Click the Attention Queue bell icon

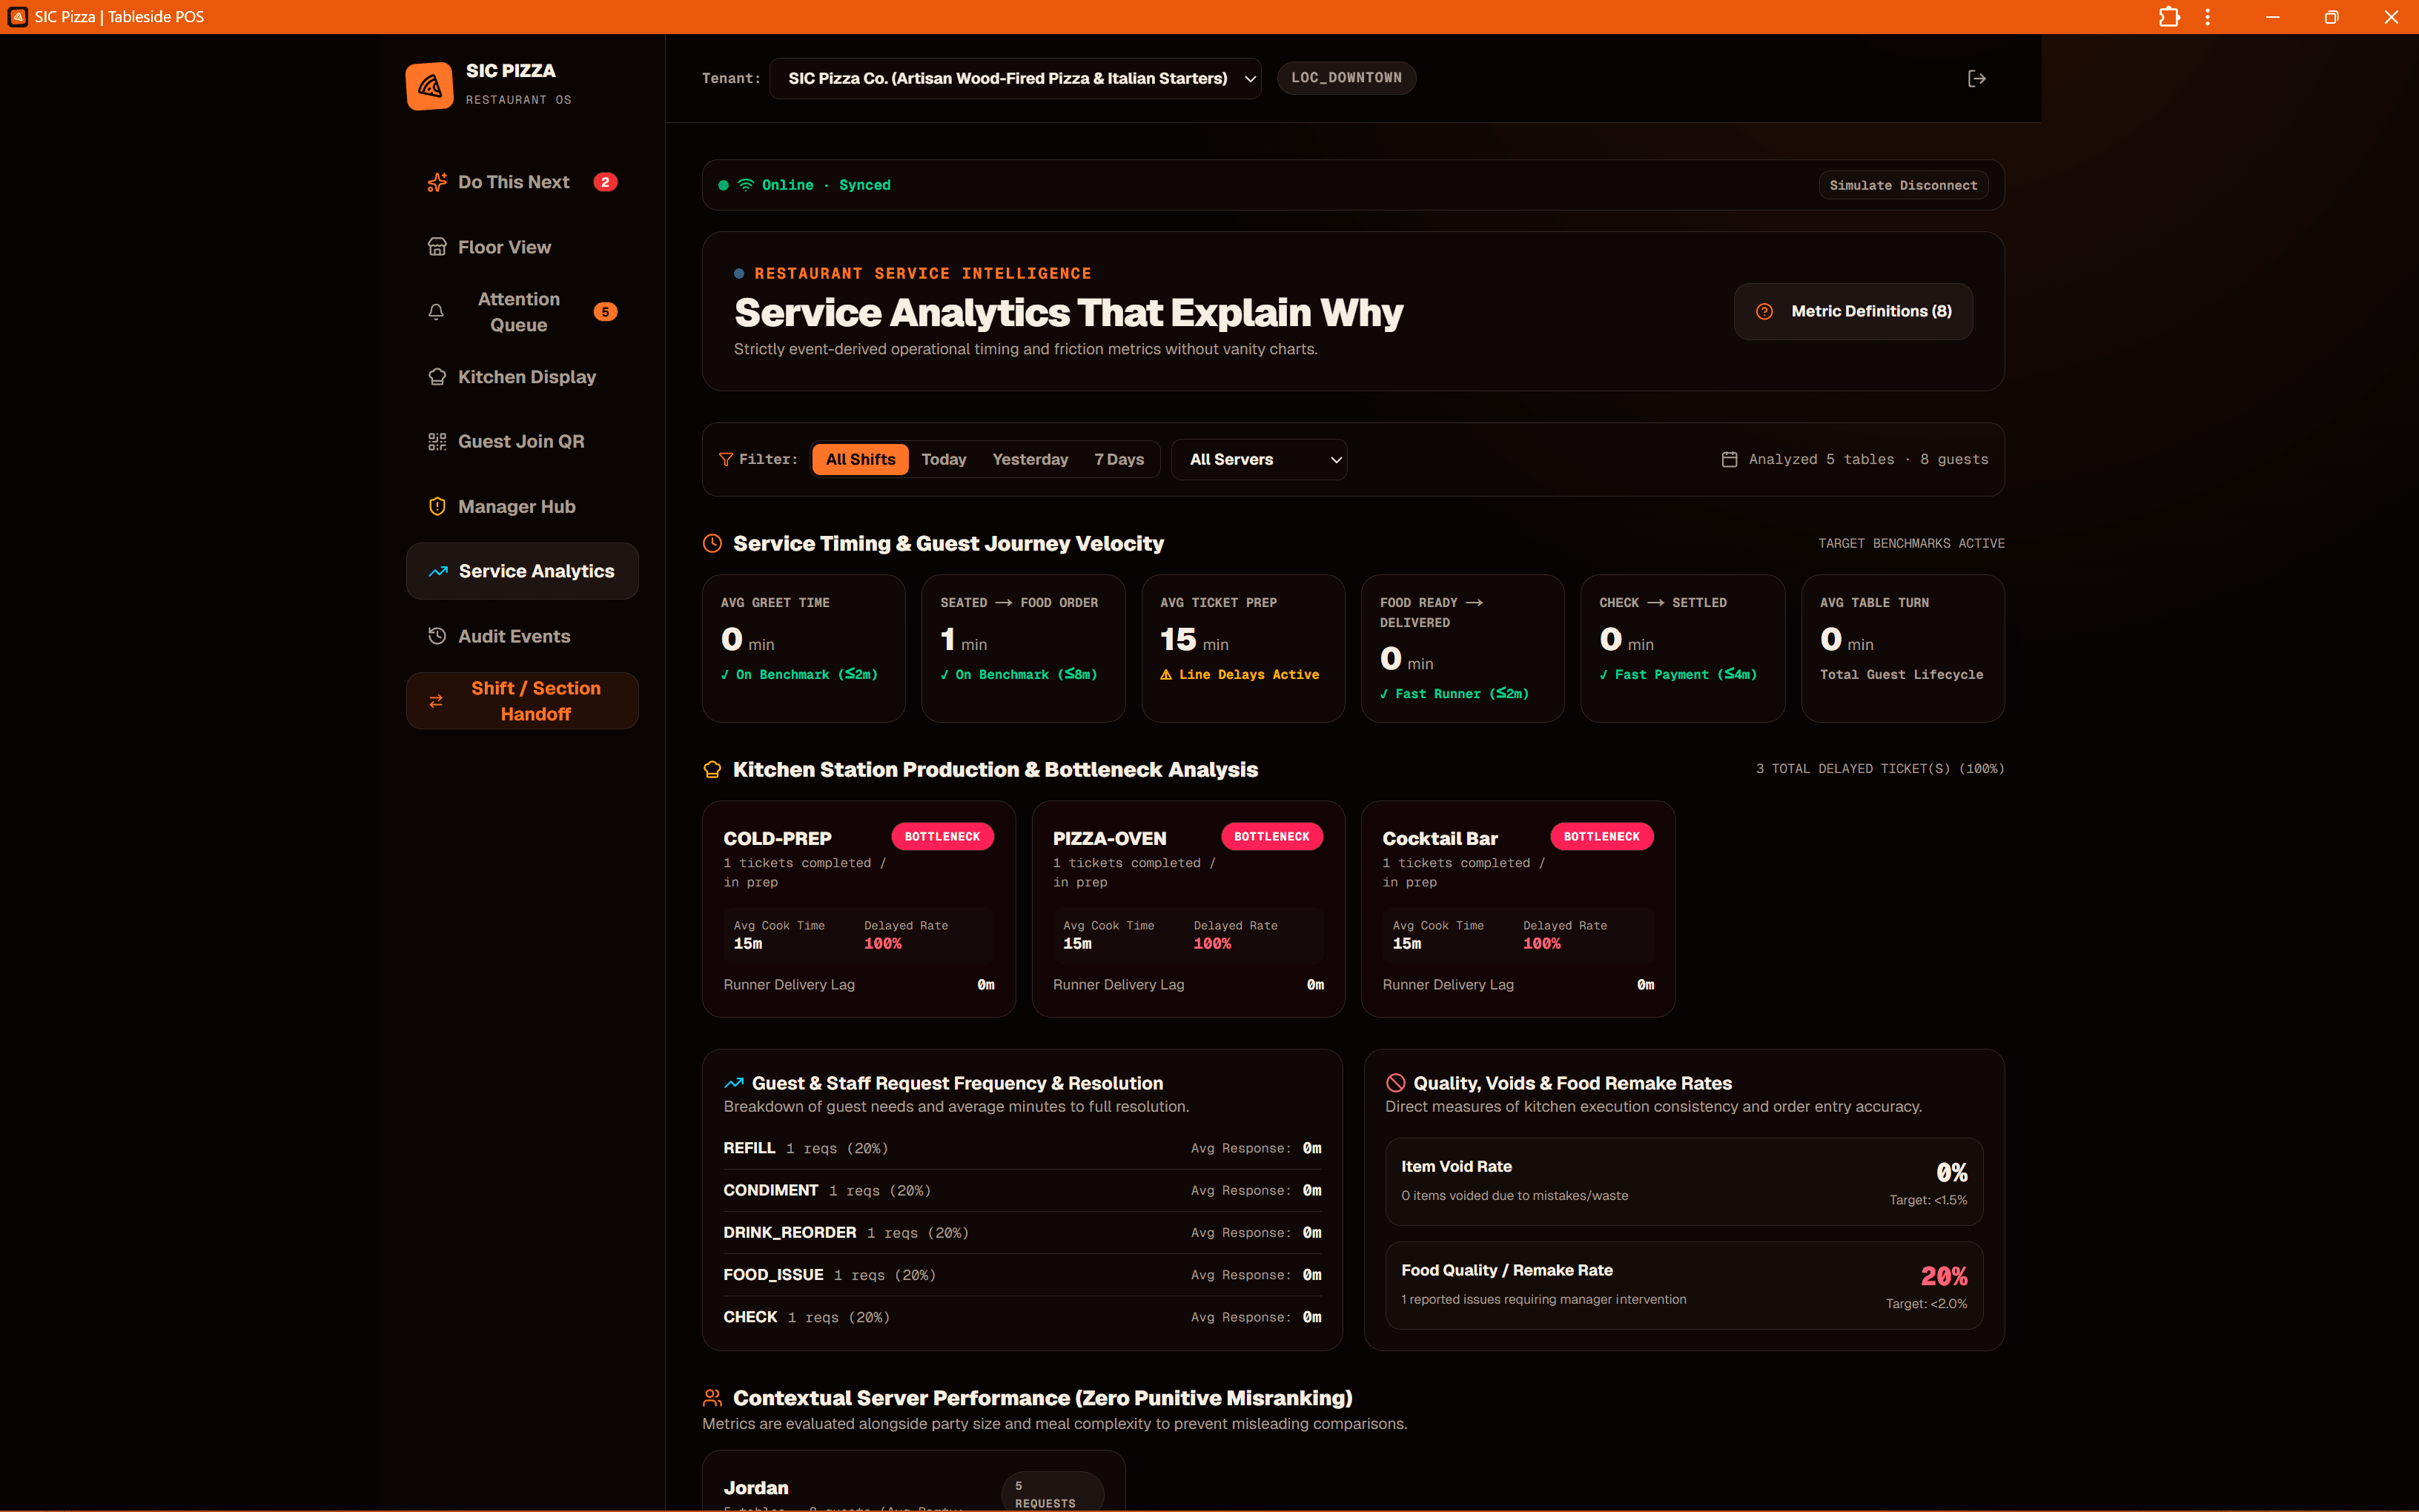click(x=436, y=312)
